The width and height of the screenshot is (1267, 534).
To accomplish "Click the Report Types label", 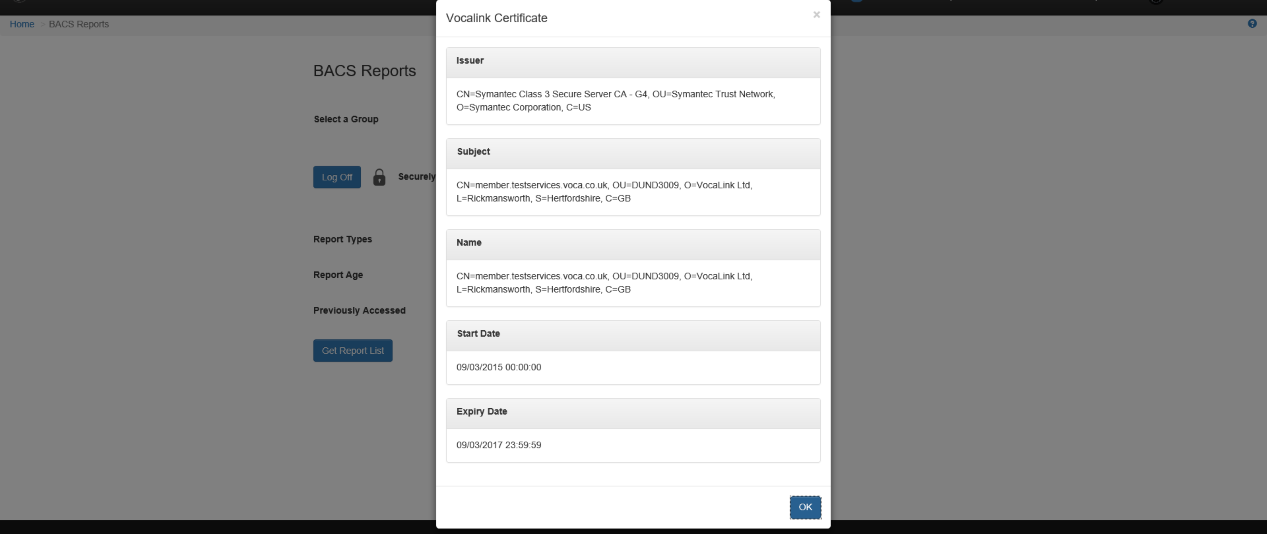I will tap(342, 240).
